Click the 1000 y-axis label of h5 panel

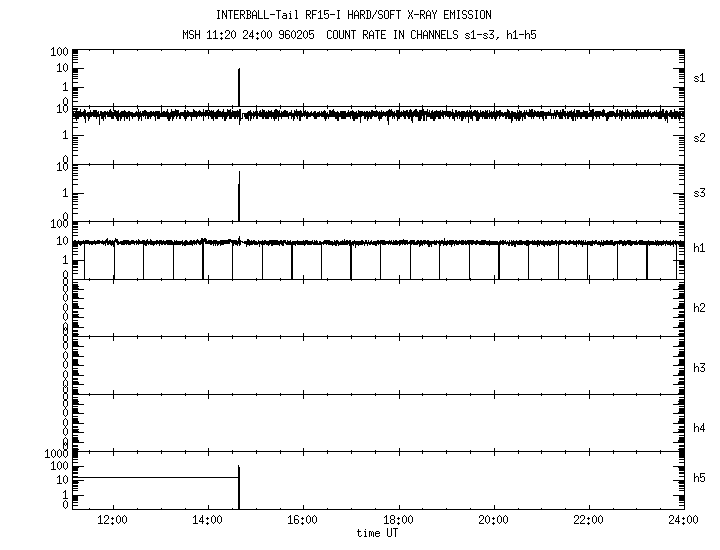point(54,453)
